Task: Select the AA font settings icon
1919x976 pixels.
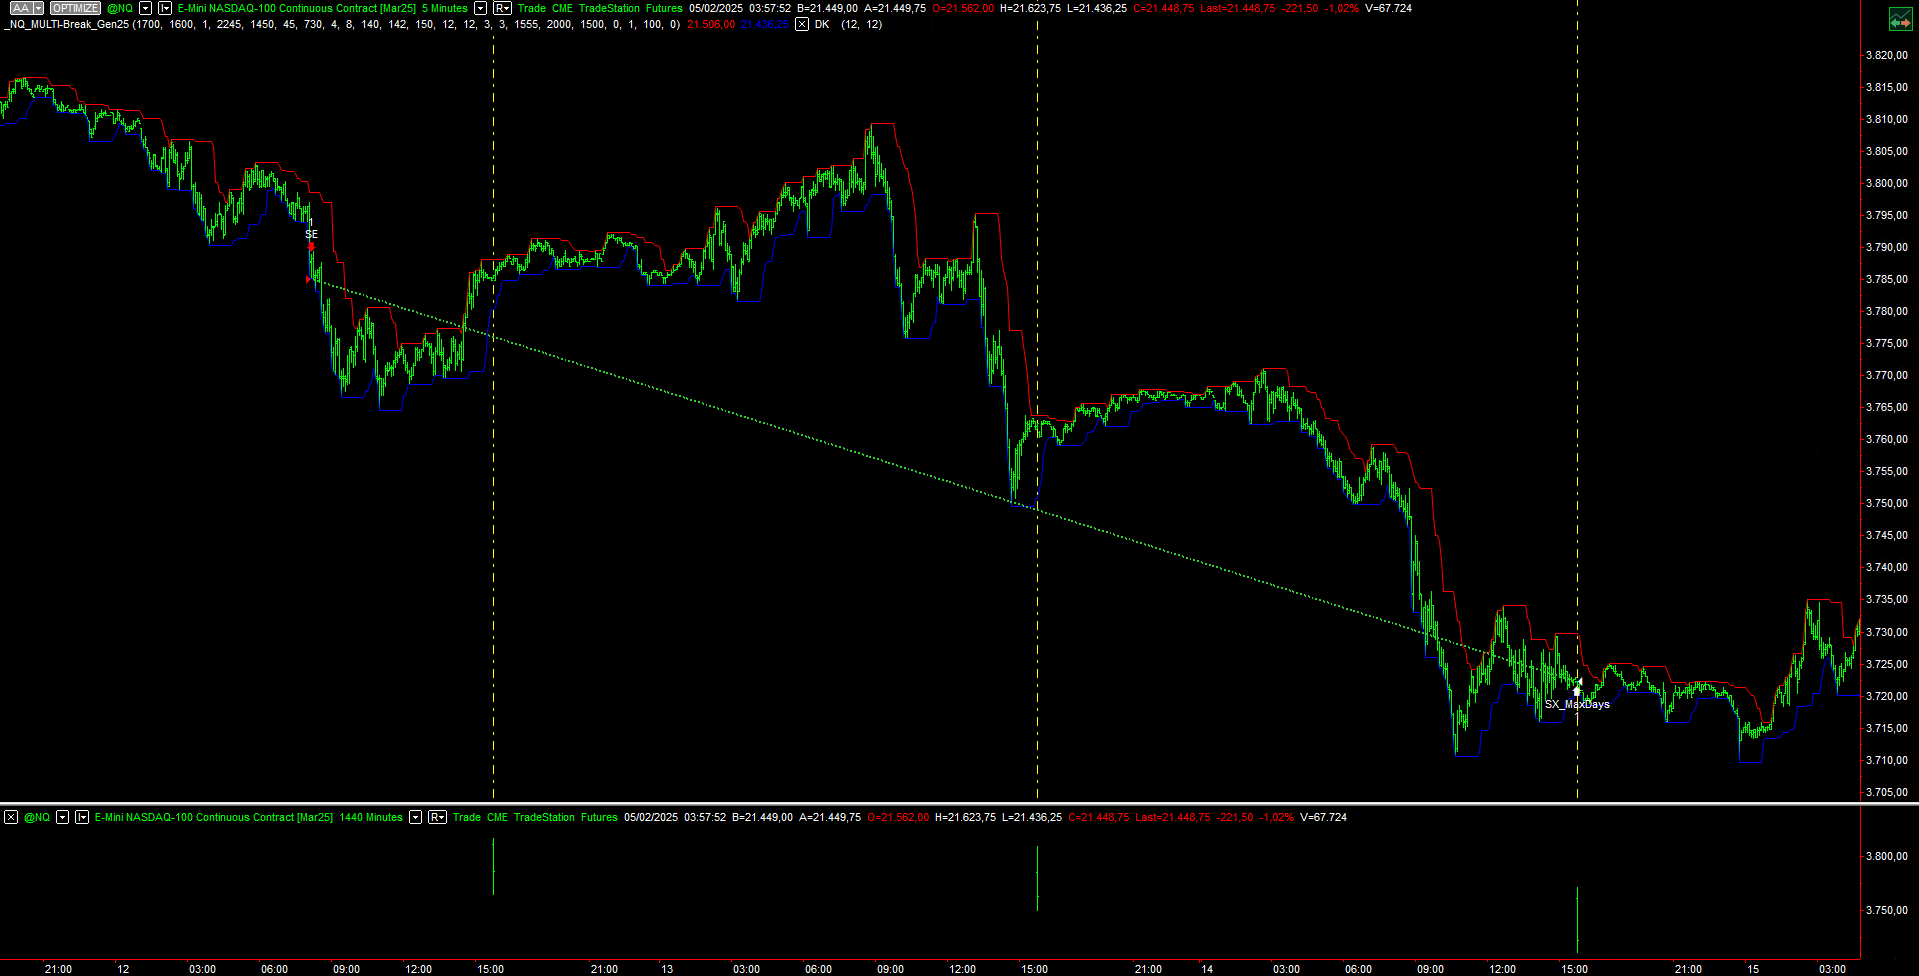Action: coord(20,8)
